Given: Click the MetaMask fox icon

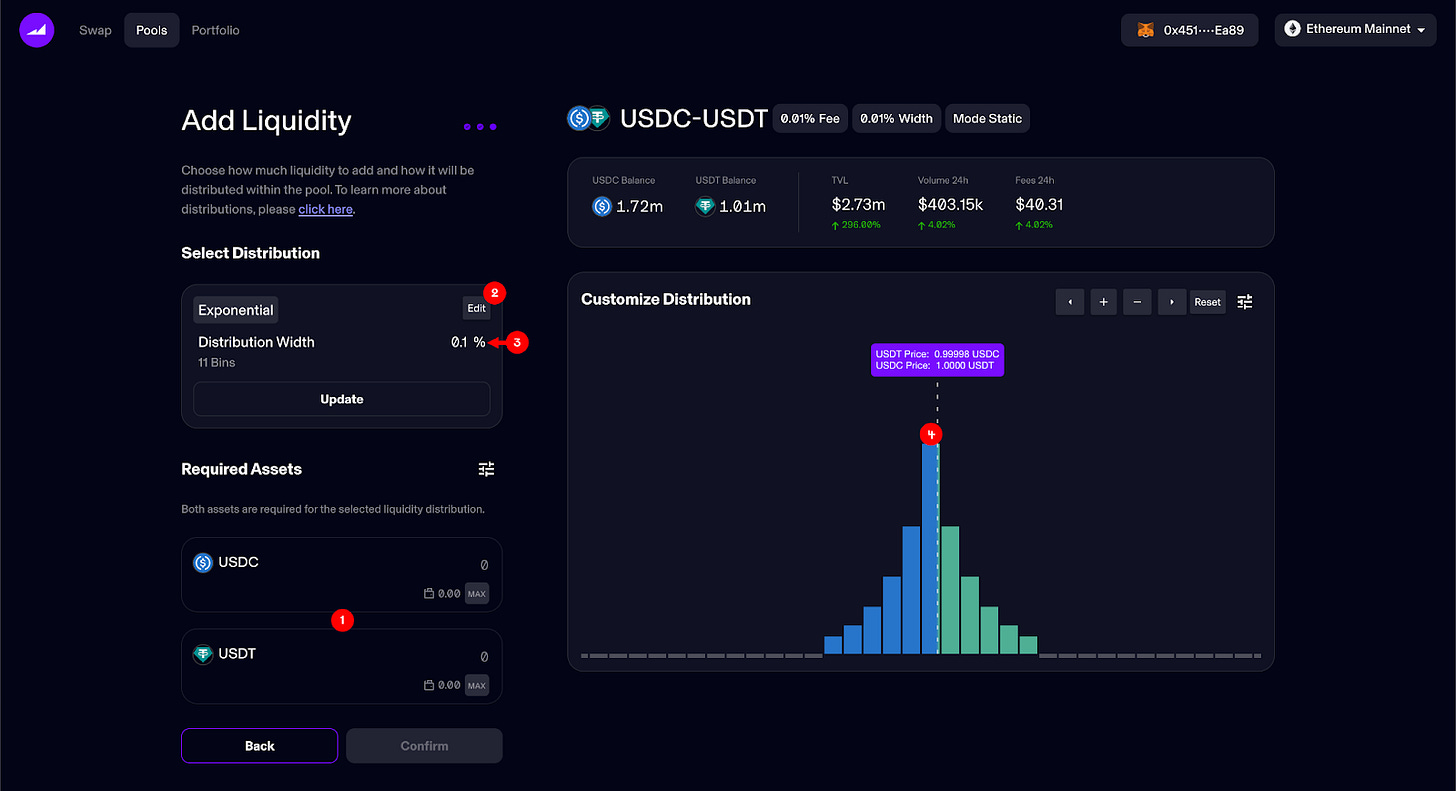Looking at the screenshot, I should tap(1145, 30).
